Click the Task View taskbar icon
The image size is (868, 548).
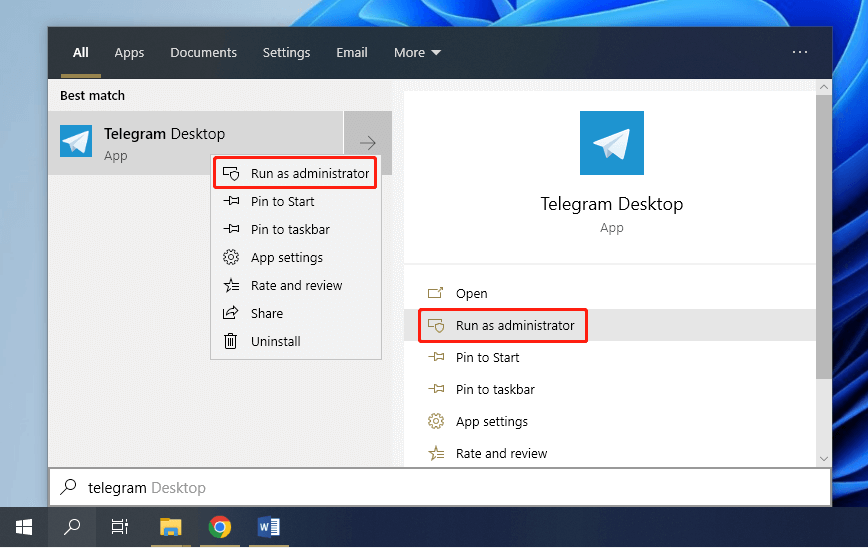pyautogui.click(x=120, y=527)
